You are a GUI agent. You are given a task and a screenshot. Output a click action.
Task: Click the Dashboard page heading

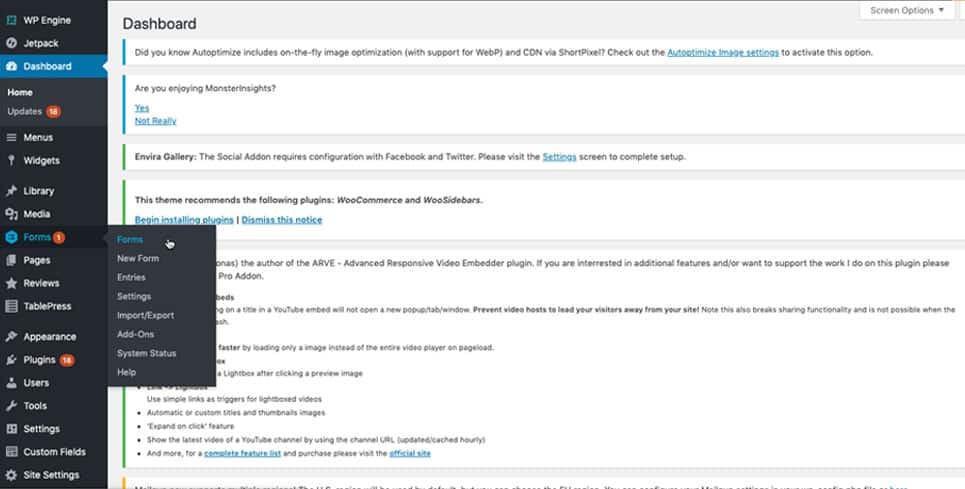coord(159,24)
